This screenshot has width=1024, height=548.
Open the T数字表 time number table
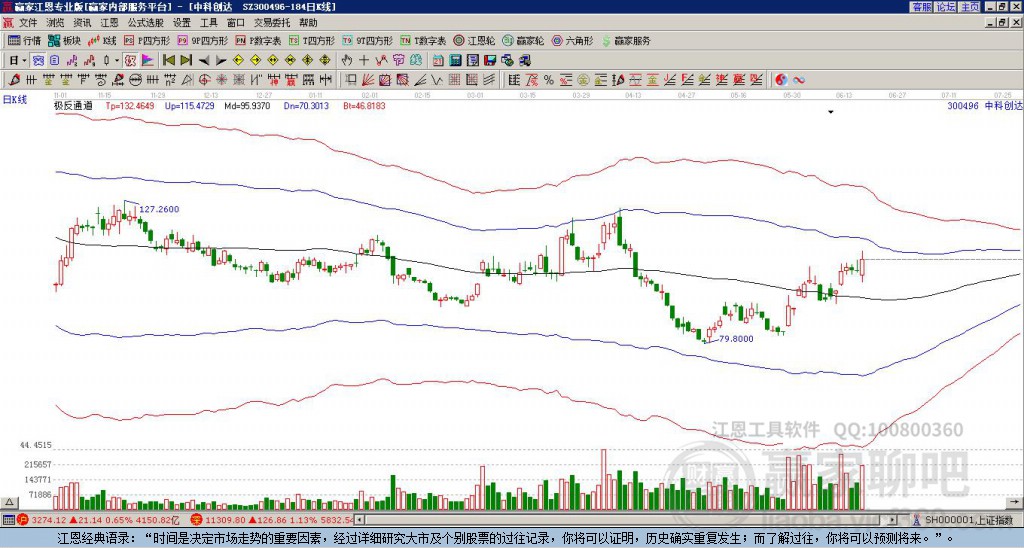(x=423, y=40)
